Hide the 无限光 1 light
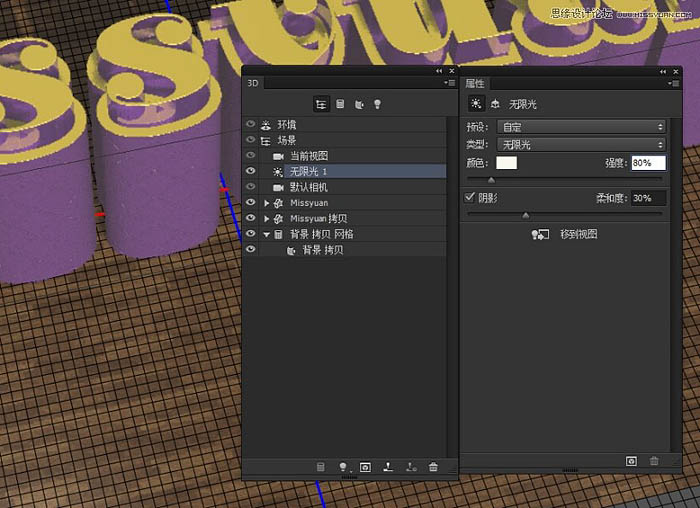 pos(250,171)
